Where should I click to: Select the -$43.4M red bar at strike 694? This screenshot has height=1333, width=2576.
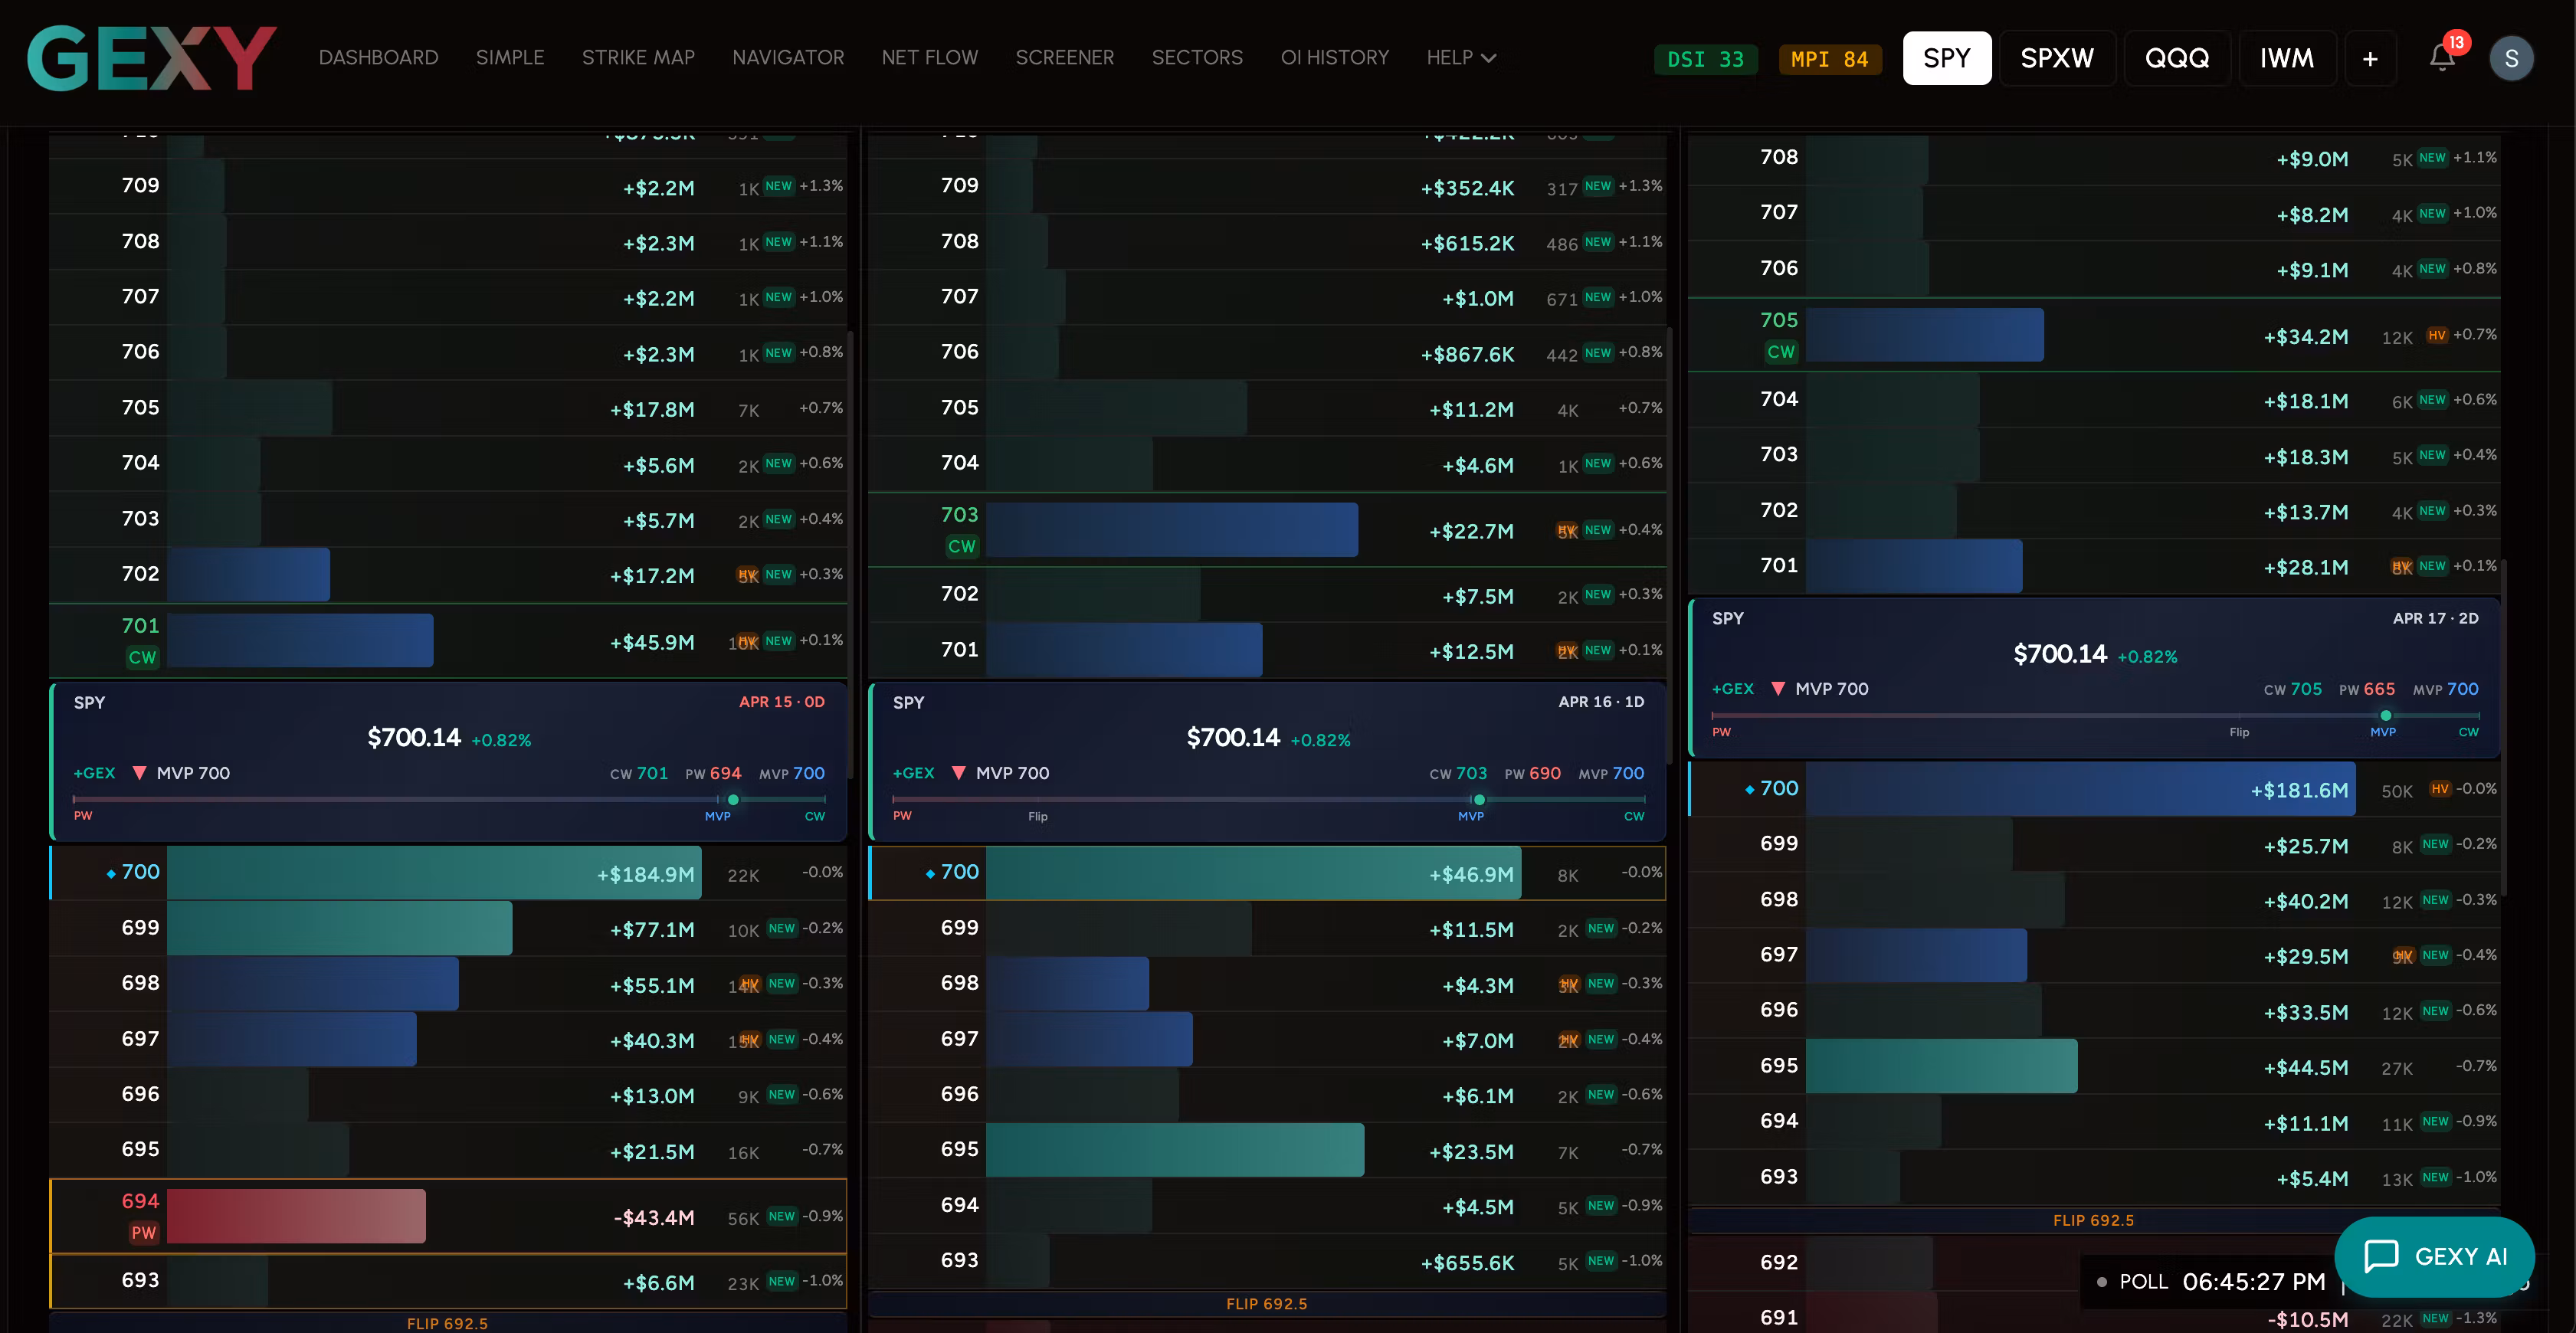[x=296, y=1216]
